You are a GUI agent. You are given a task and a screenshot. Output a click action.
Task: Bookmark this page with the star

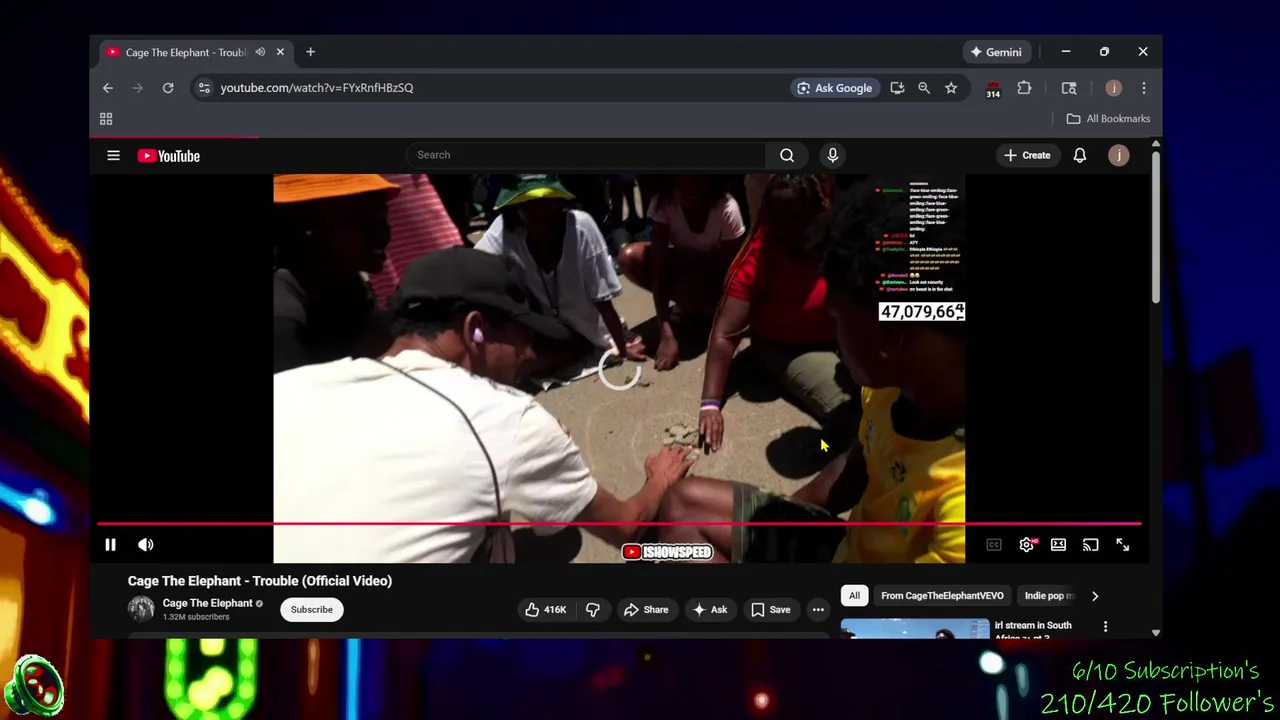(951, 88)
